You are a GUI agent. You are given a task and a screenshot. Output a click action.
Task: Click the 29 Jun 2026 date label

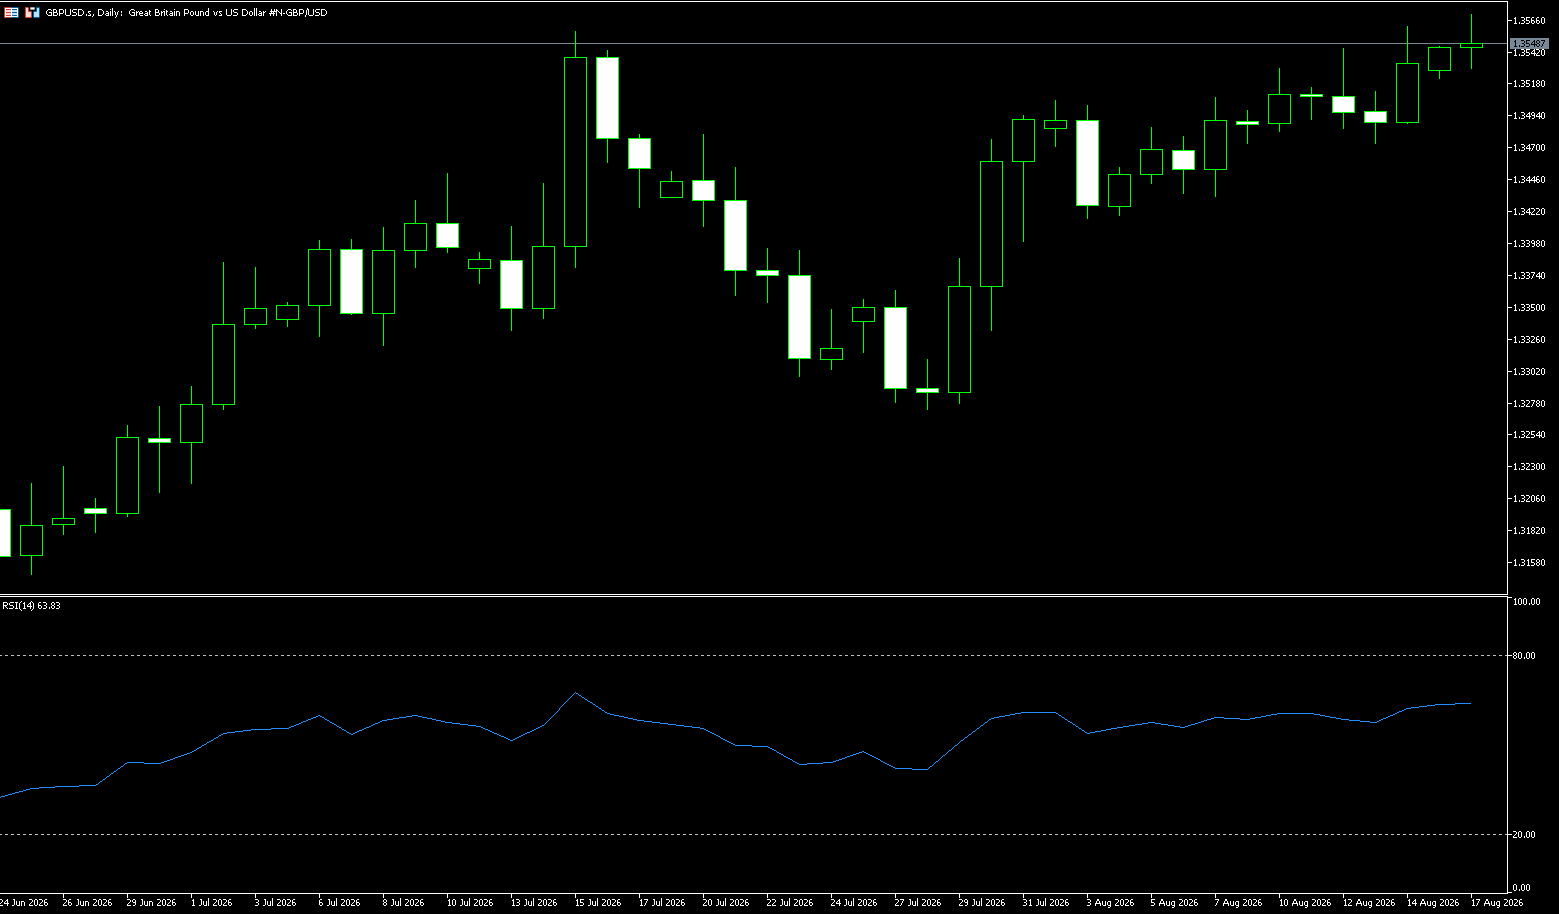click(151, 903)
